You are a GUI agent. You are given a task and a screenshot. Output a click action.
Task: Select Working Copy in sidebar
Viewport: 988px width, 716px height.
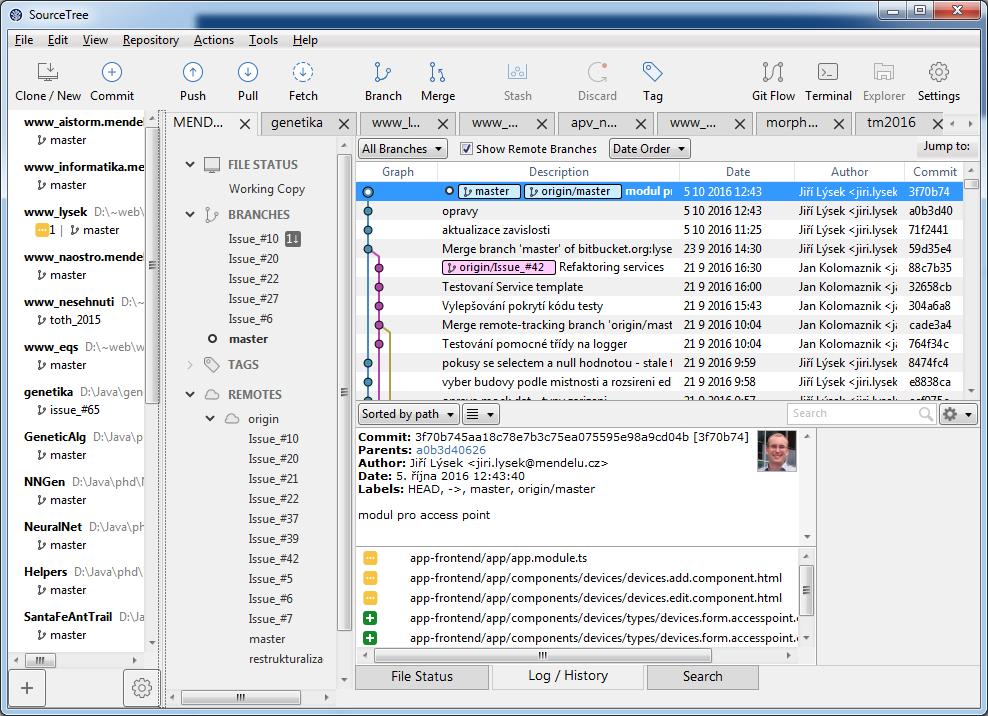(267, 188)
